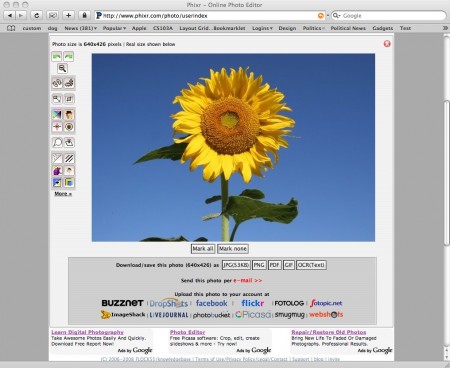Download photo as PDF
Screen dimensions: 450x368
[x=275, y=265]
